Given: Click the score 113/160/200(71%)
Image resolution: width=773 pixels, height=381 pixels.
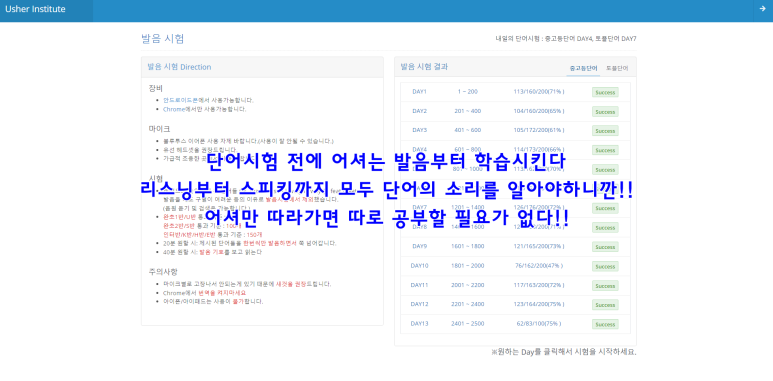Looking at the screenshot, I should tap(539, 92).
